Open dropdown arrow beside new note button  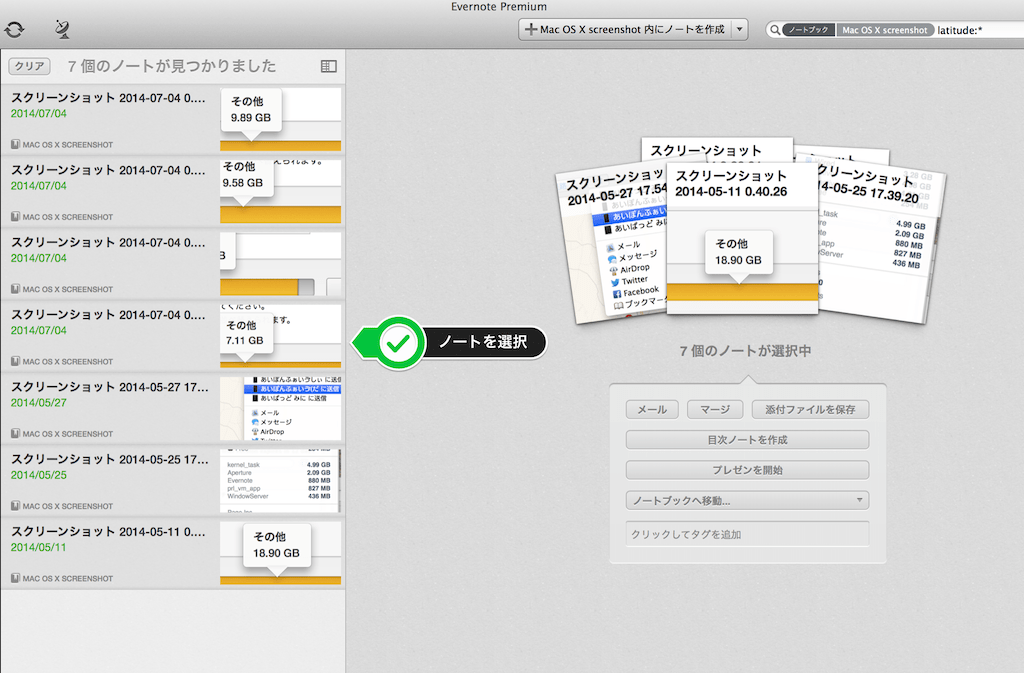(x=740, y=29)
